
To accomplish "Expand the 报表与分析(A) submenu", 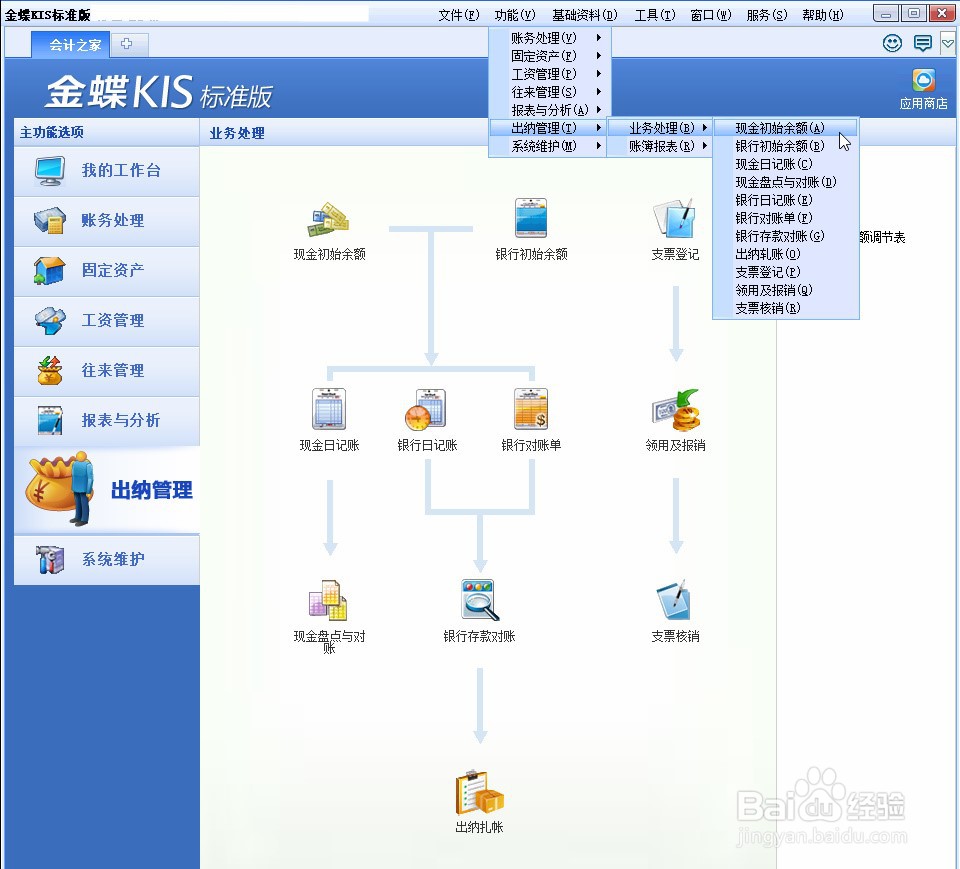I will tap(550, 110).
